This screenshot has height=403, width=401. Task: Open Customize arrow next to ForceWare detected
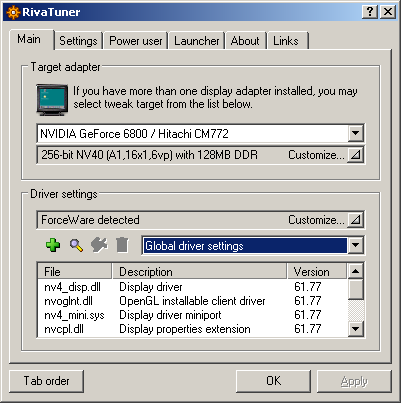[355, 220]
